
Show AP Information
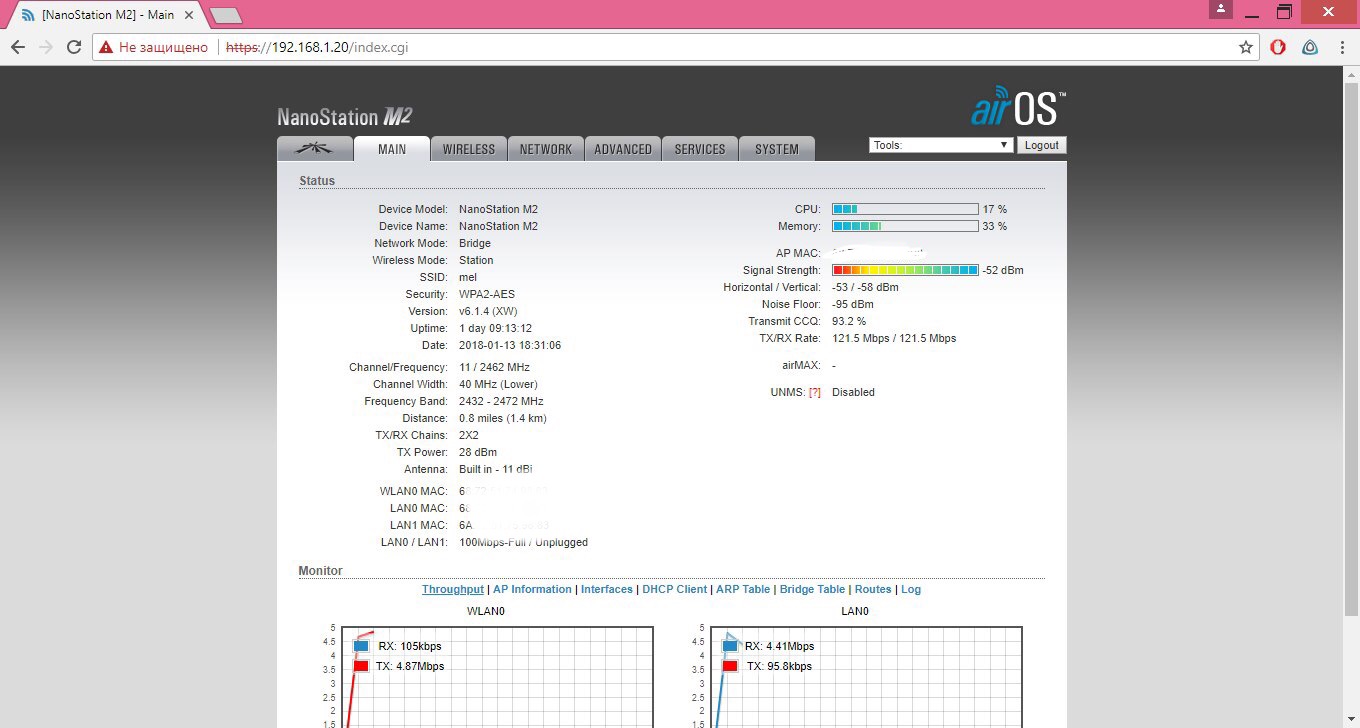tap(533, 589)
